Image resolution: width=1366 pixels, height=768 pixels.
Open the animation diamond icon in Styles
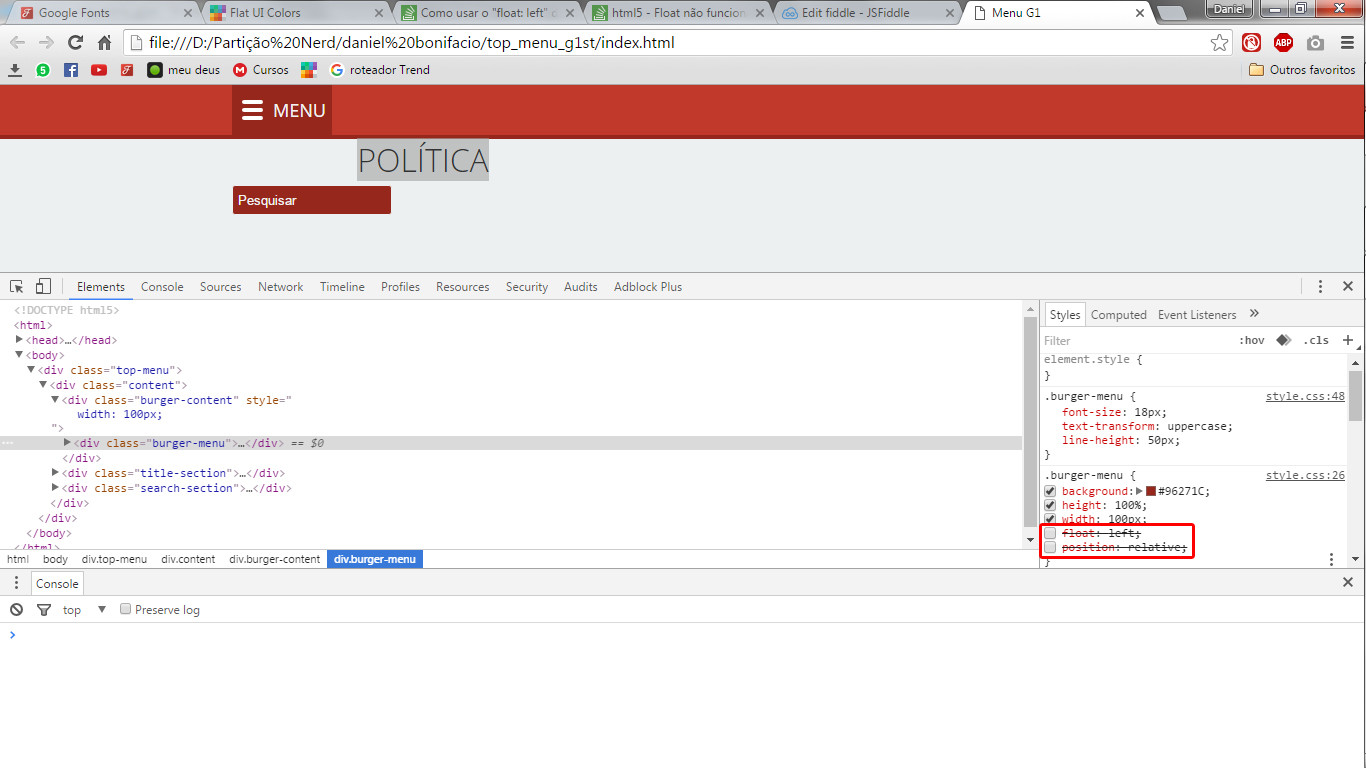click(1284, 340)
